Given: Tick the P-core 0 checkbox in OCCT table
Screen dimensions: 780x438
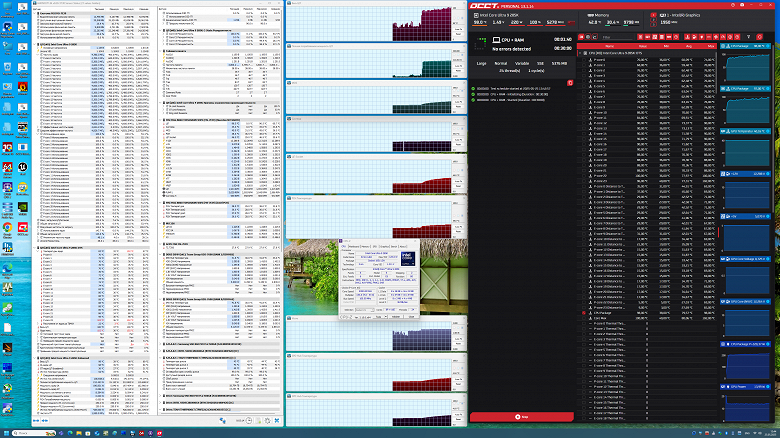Looking at the screenshot, I should (x=584, y=60).
